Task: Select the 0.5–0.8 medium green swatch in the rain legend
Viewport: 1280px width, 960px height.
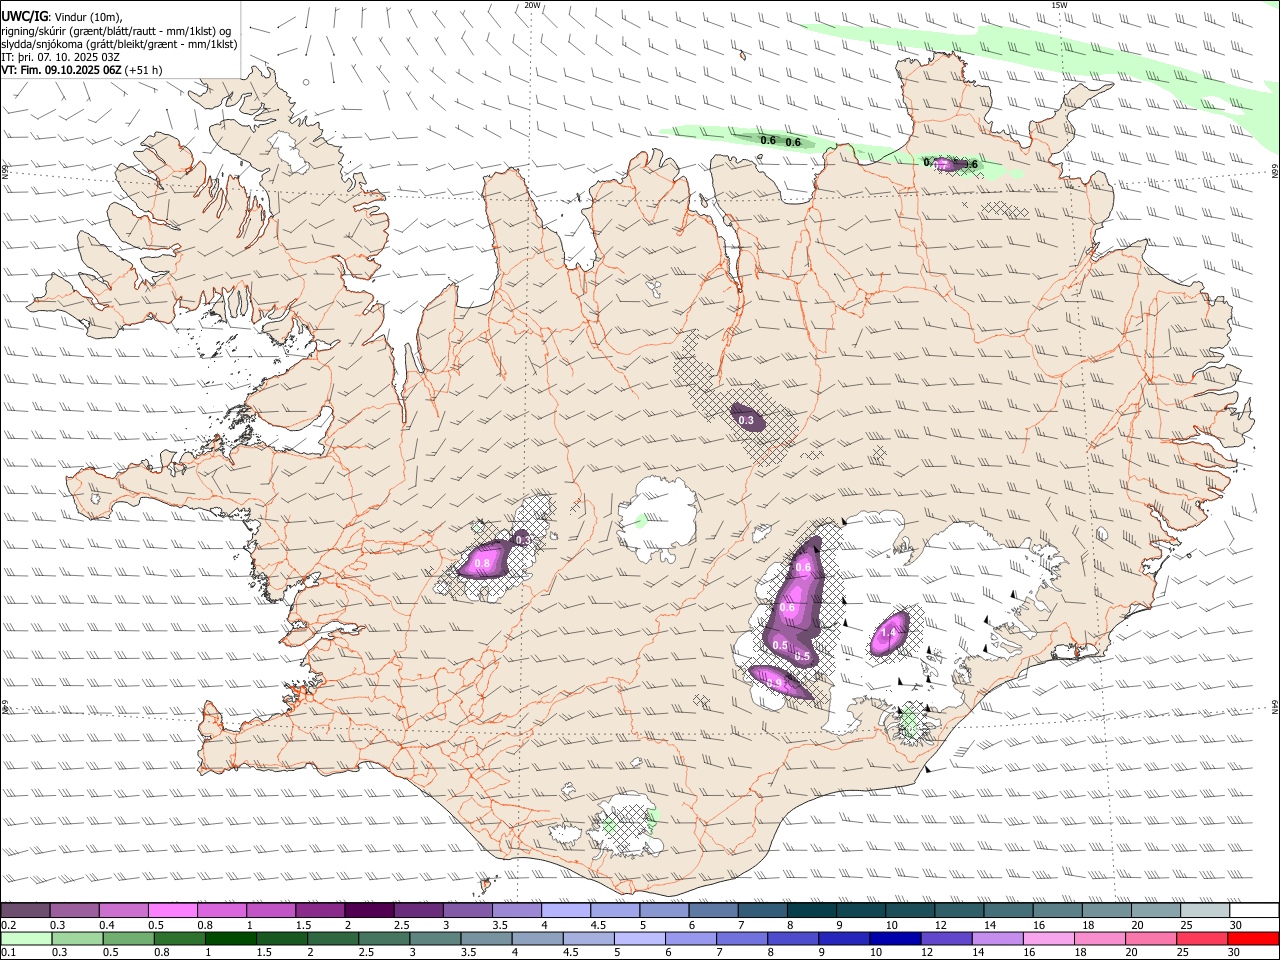Action: pyautogui.click(x=129, y=938)
